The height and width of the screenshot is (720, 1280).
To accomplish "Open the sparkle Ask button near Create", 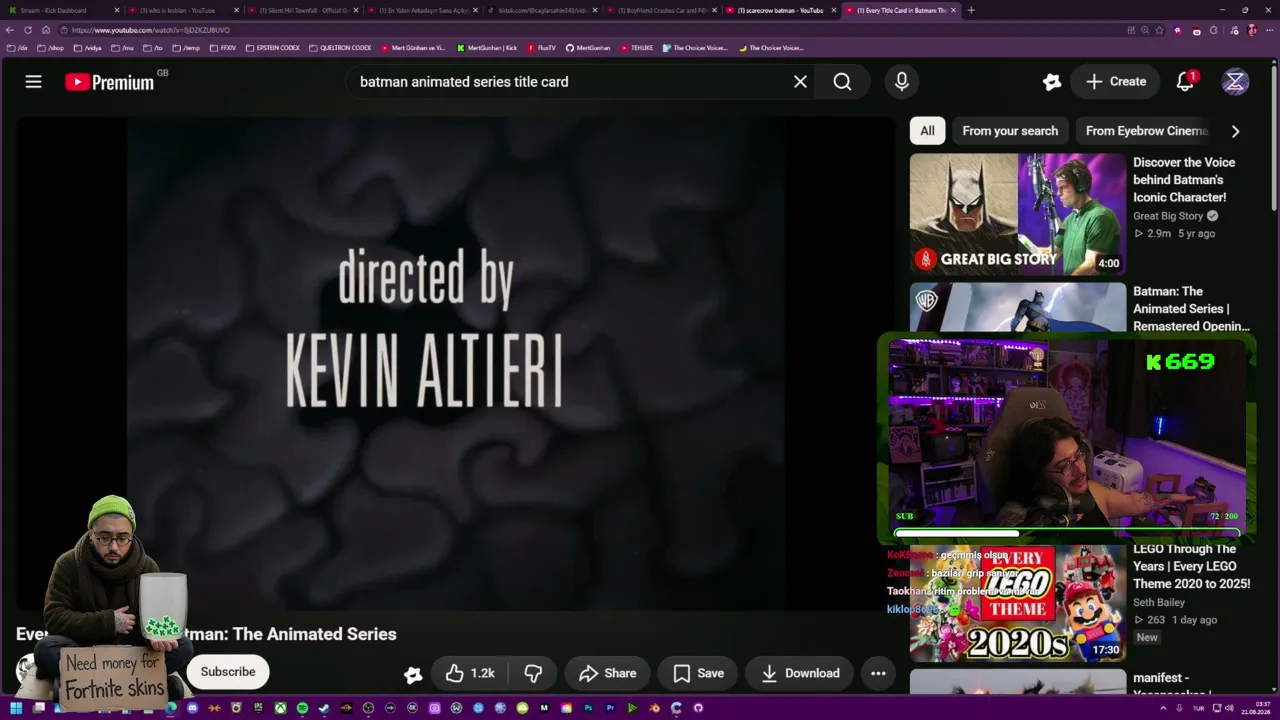I will (1051, 82).
